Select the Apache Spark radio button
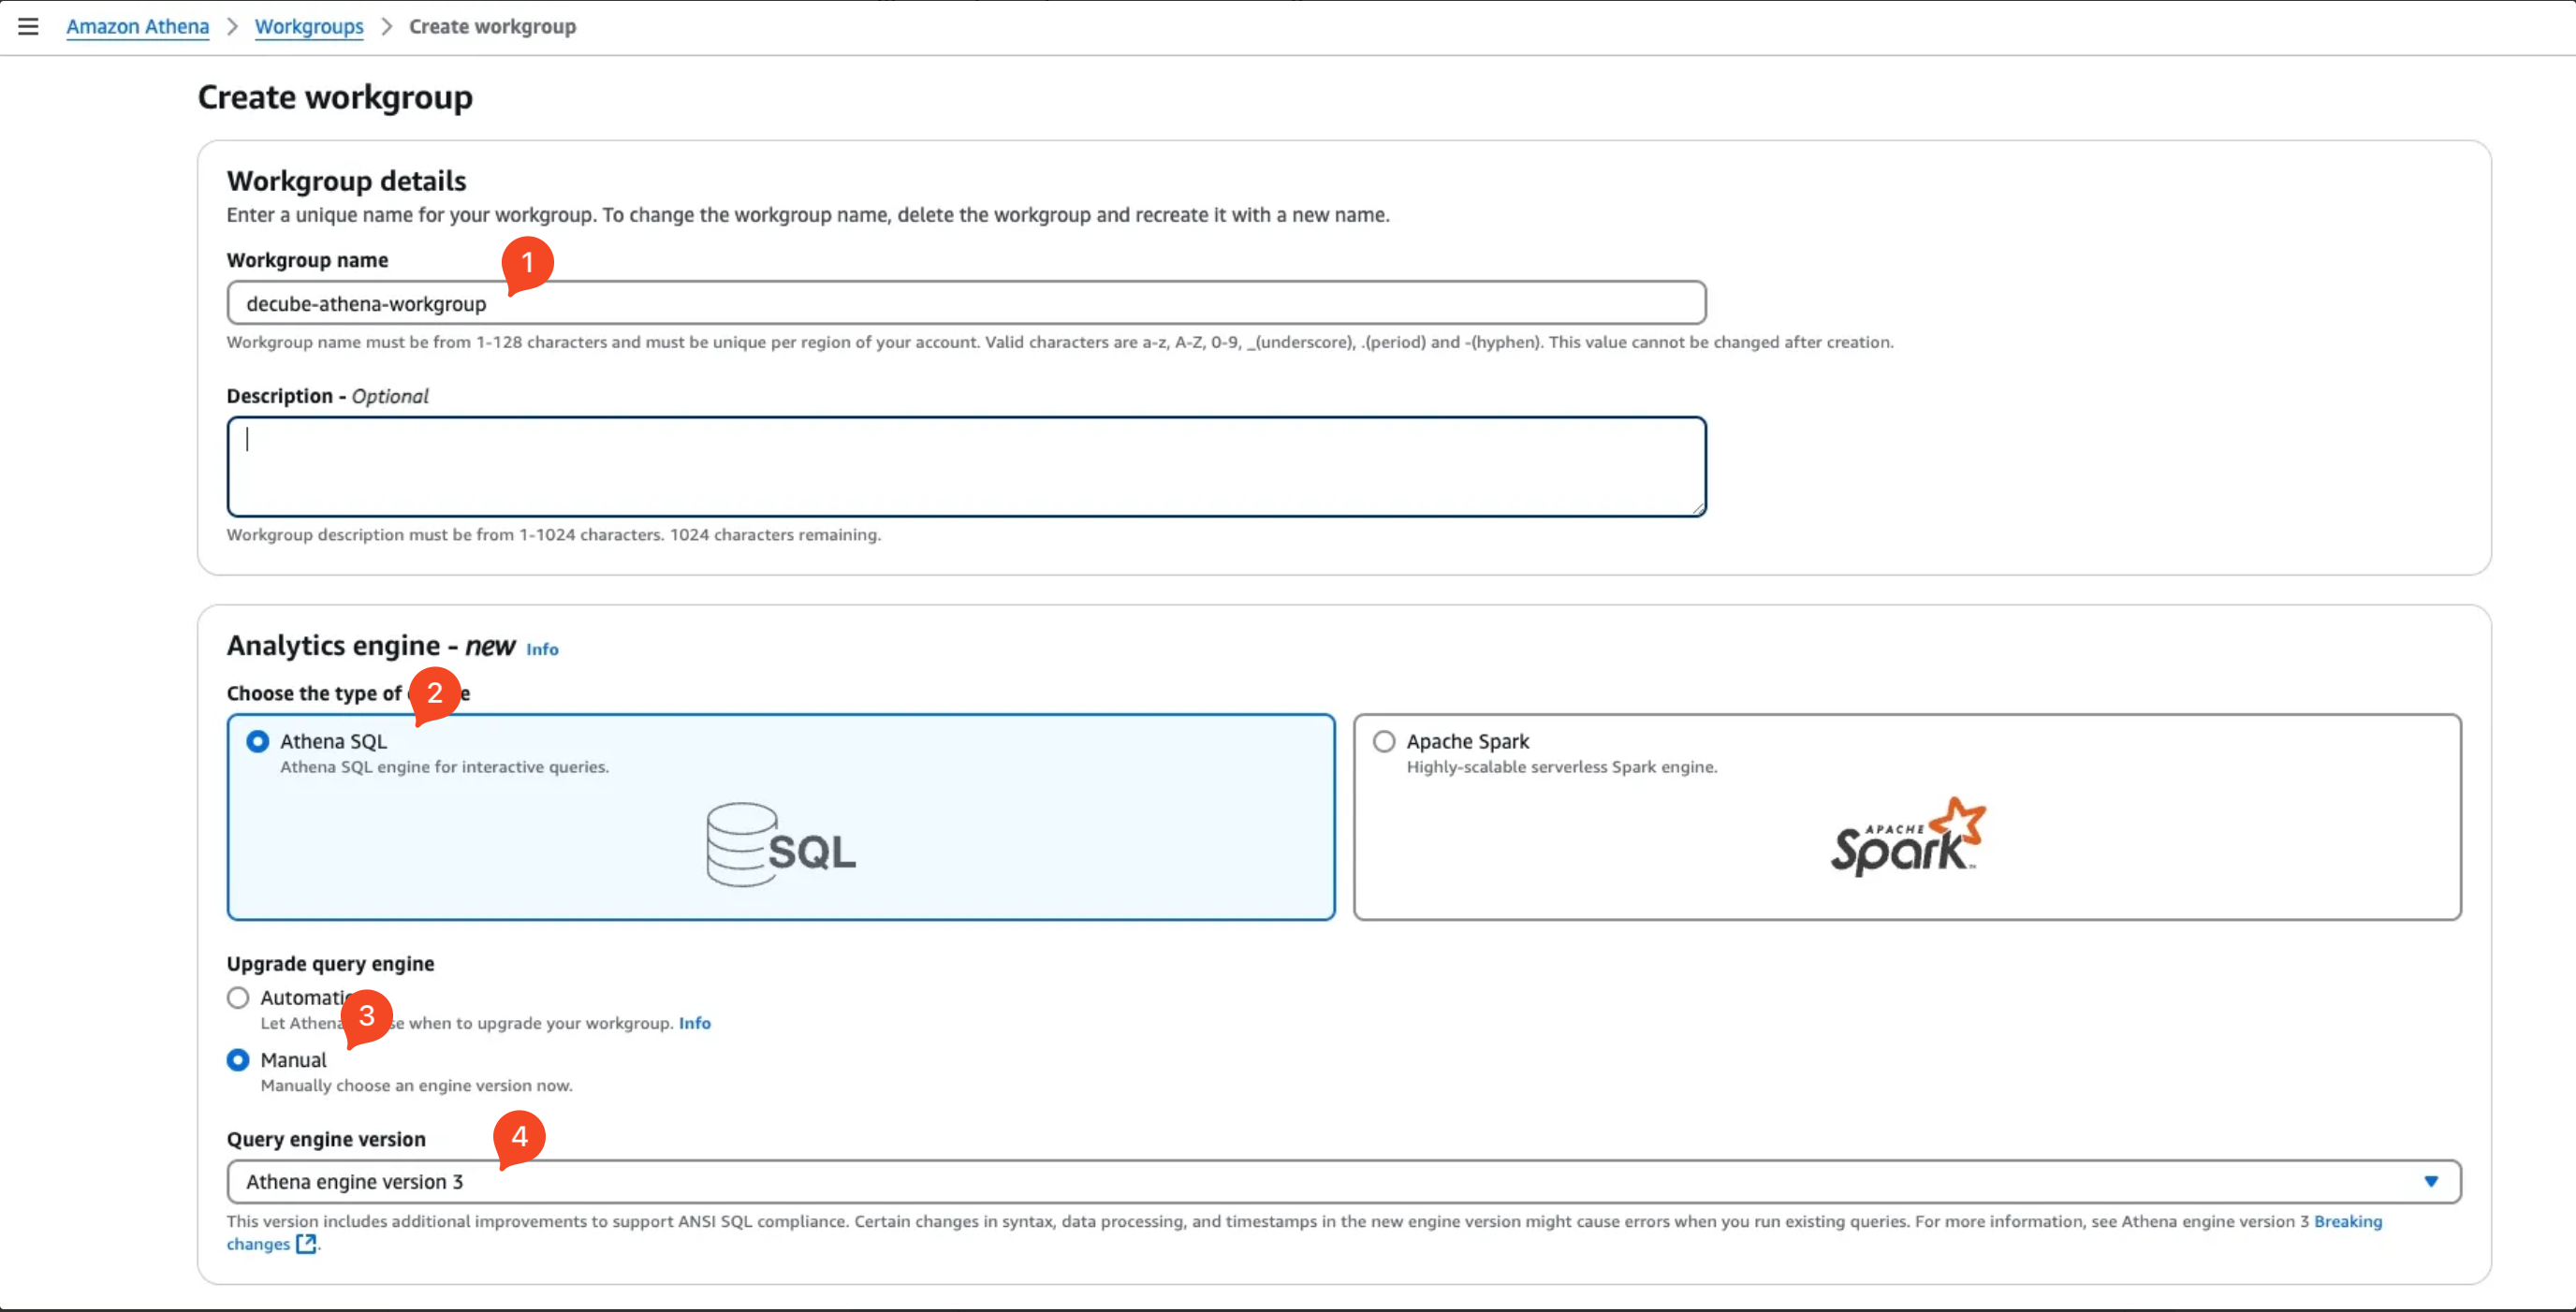 pos(1384,741)
